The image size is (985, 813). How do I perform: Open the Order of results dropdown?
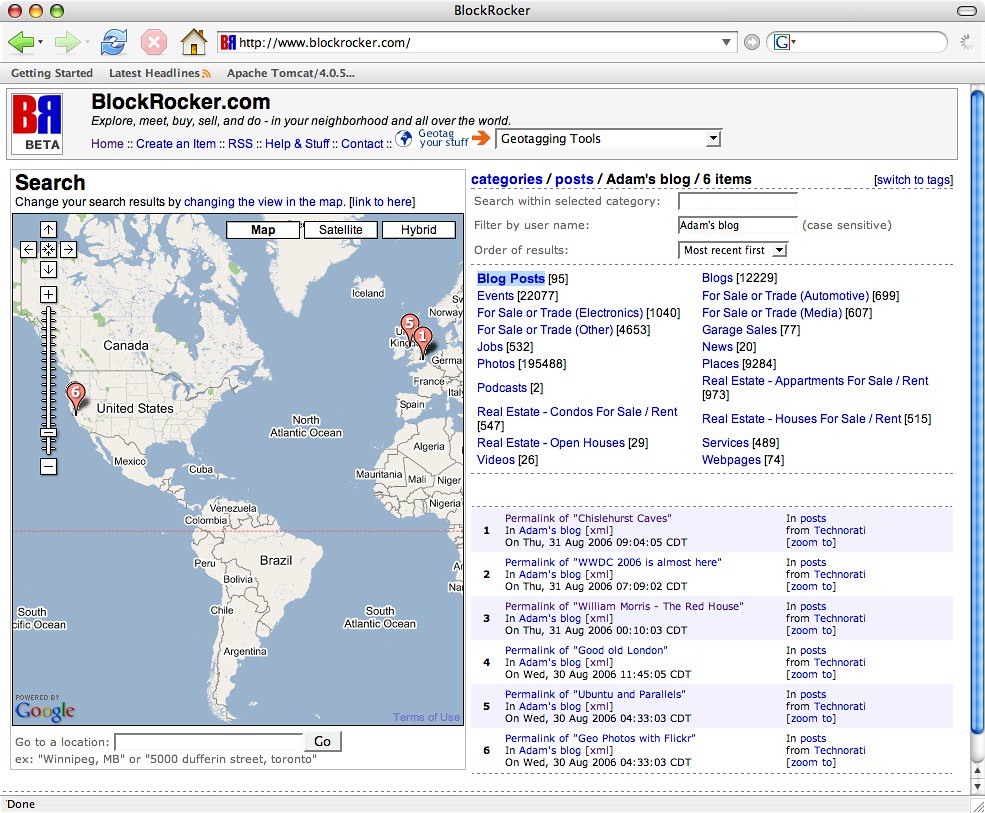tap(732, 250)
